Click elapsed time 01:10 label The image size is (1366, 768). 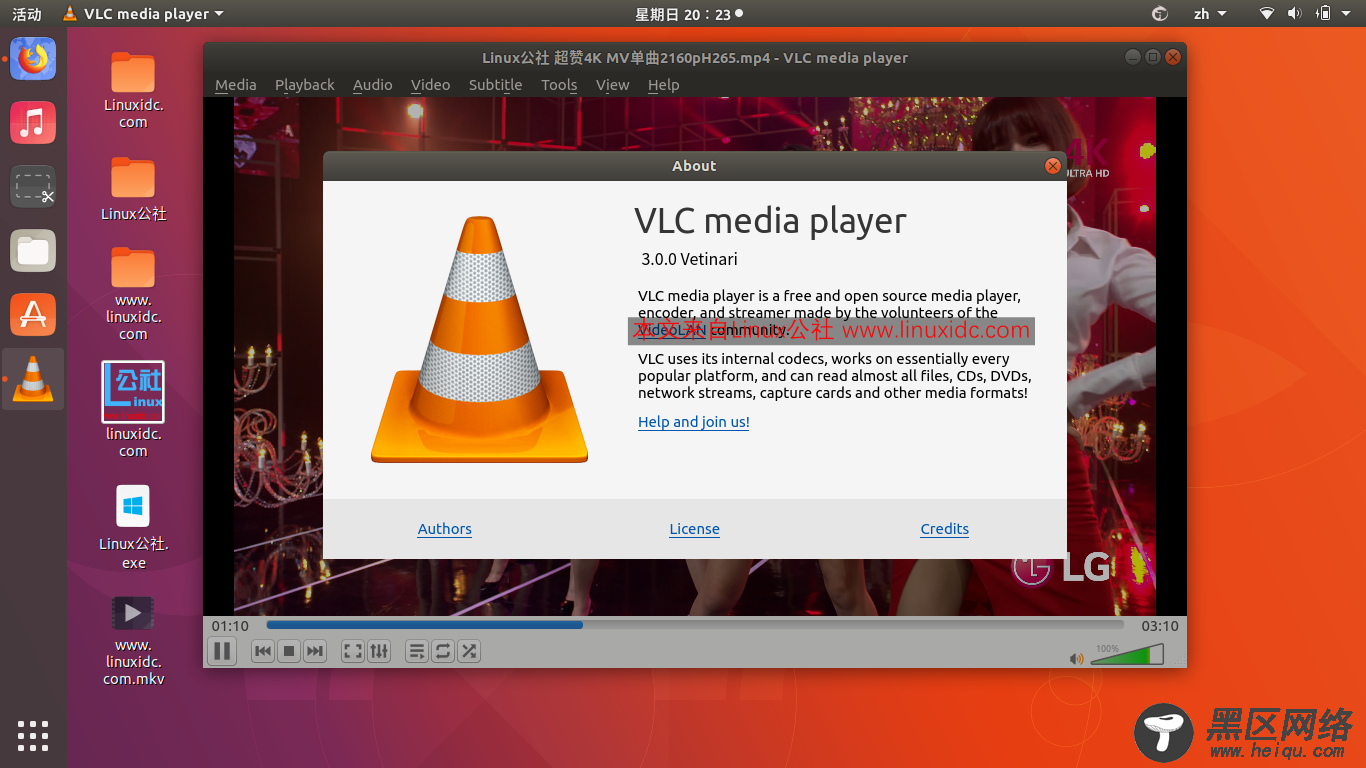tap(230, 626)
